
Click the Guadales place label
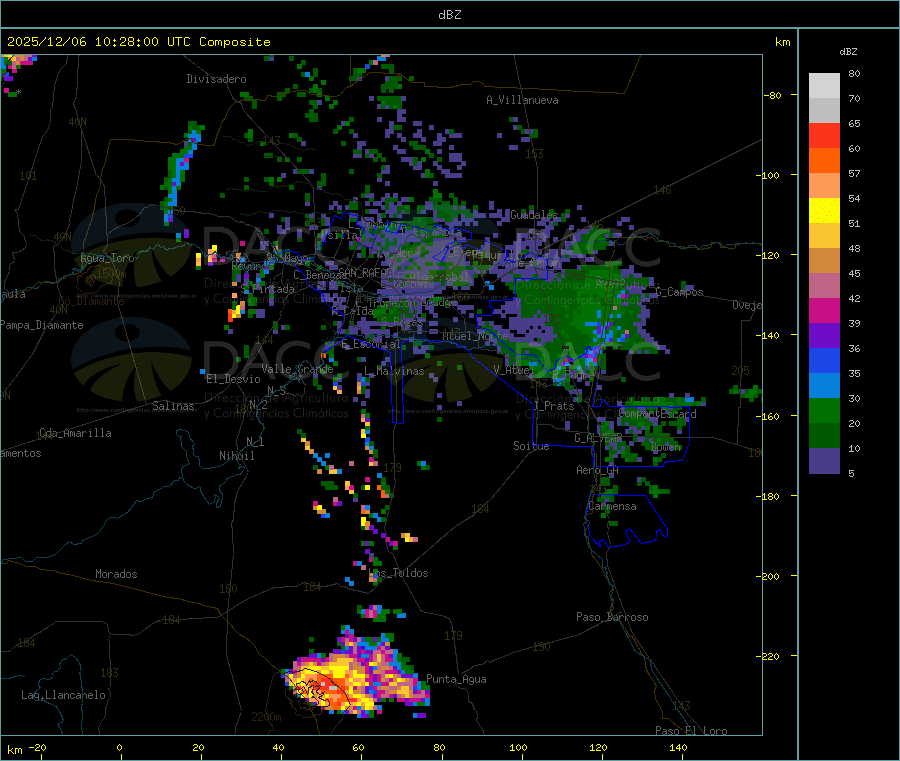point(534,215)
